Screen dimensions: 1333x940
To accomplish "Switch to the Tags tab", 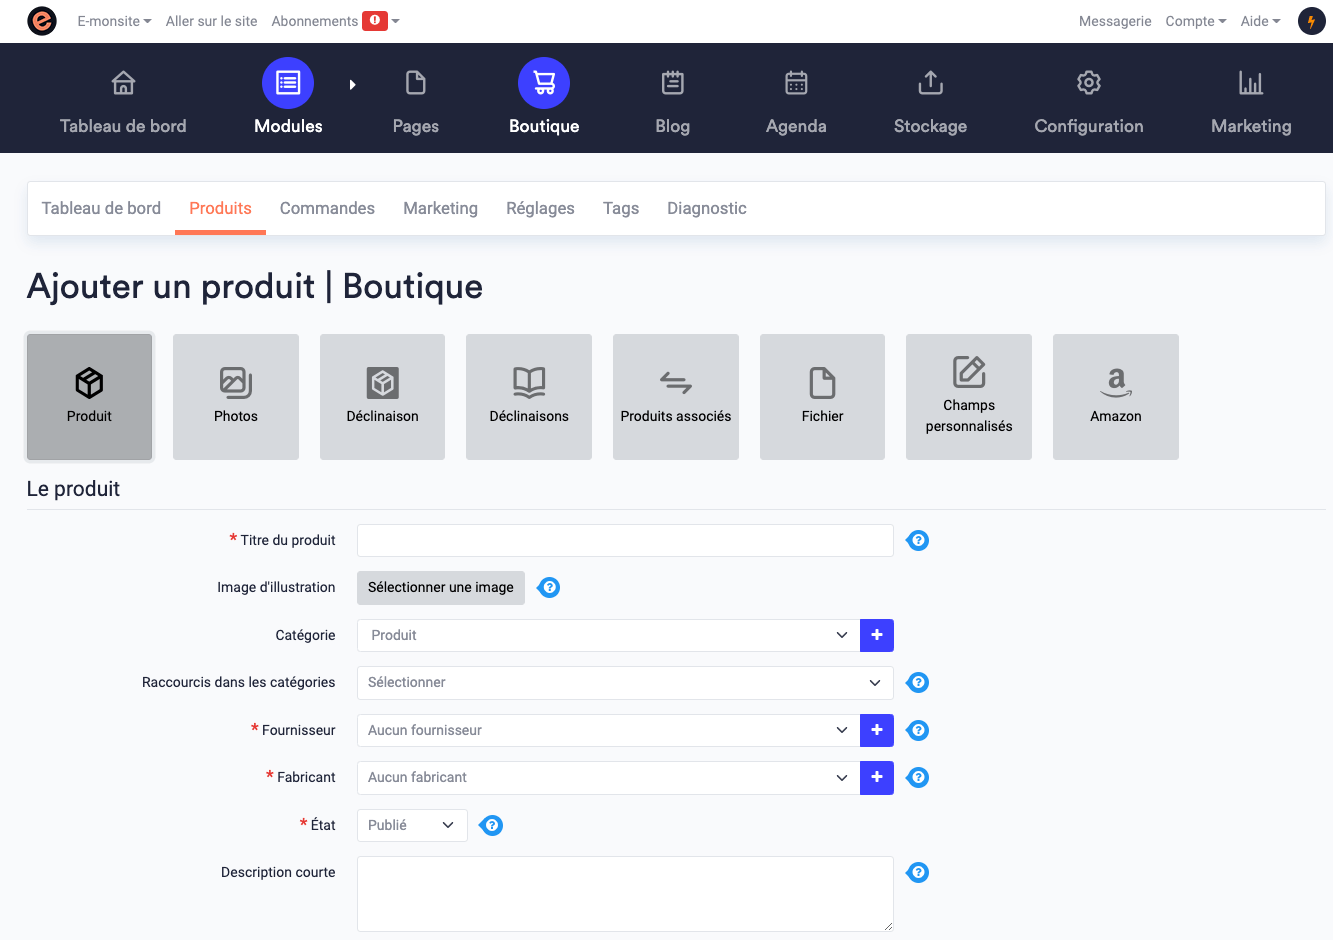I will click(621, 208).
